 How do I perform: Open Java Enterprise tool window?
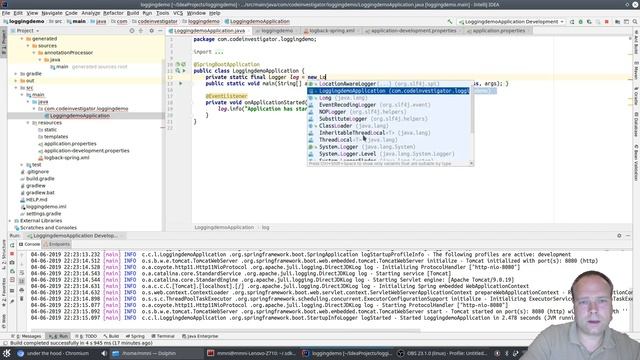[200, 336]
